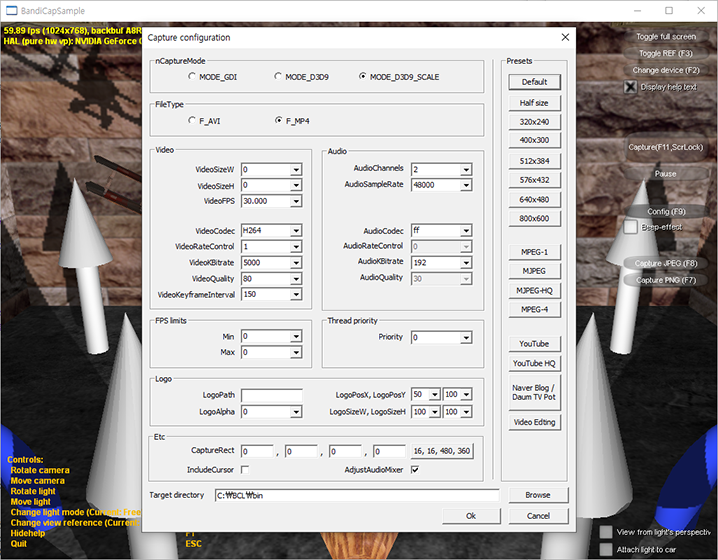Image resolution: width=718 pixels, height=560 pixels.
Task: Apply the MJPEG-HQ preset
Action: (x=534, y=291)
